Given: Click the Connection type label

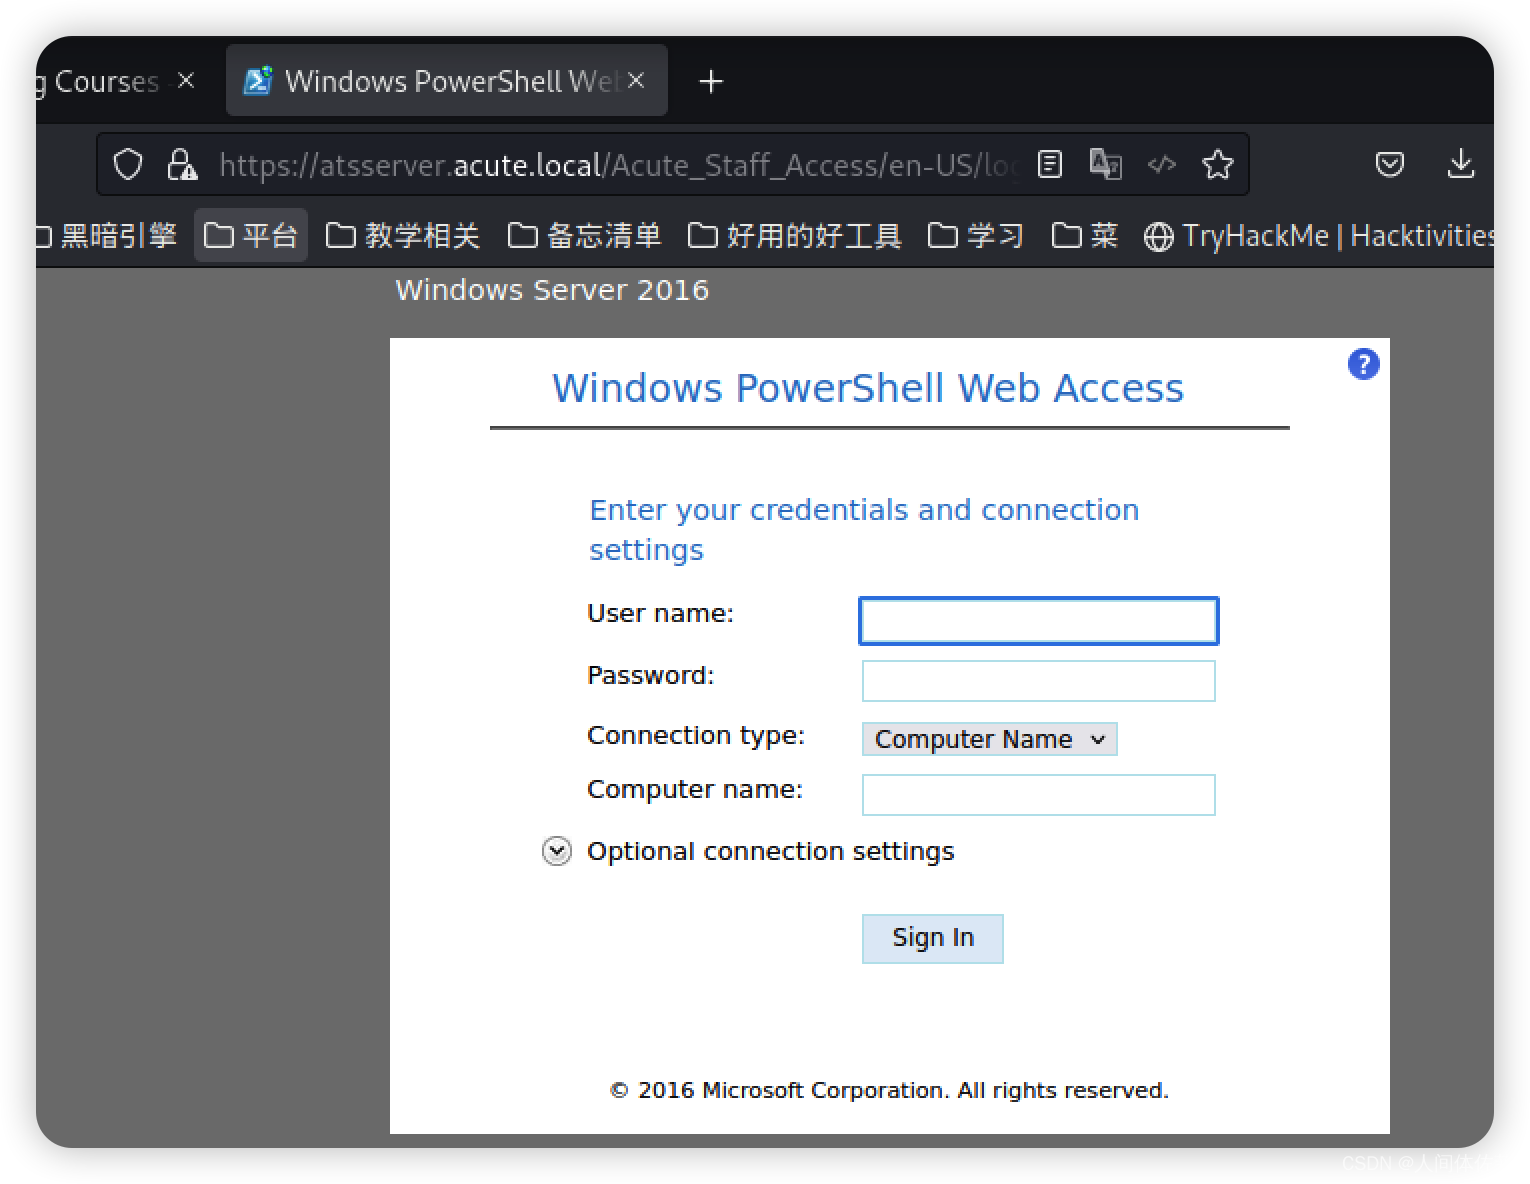Looking at the screenshot, I should click(696, 735).
